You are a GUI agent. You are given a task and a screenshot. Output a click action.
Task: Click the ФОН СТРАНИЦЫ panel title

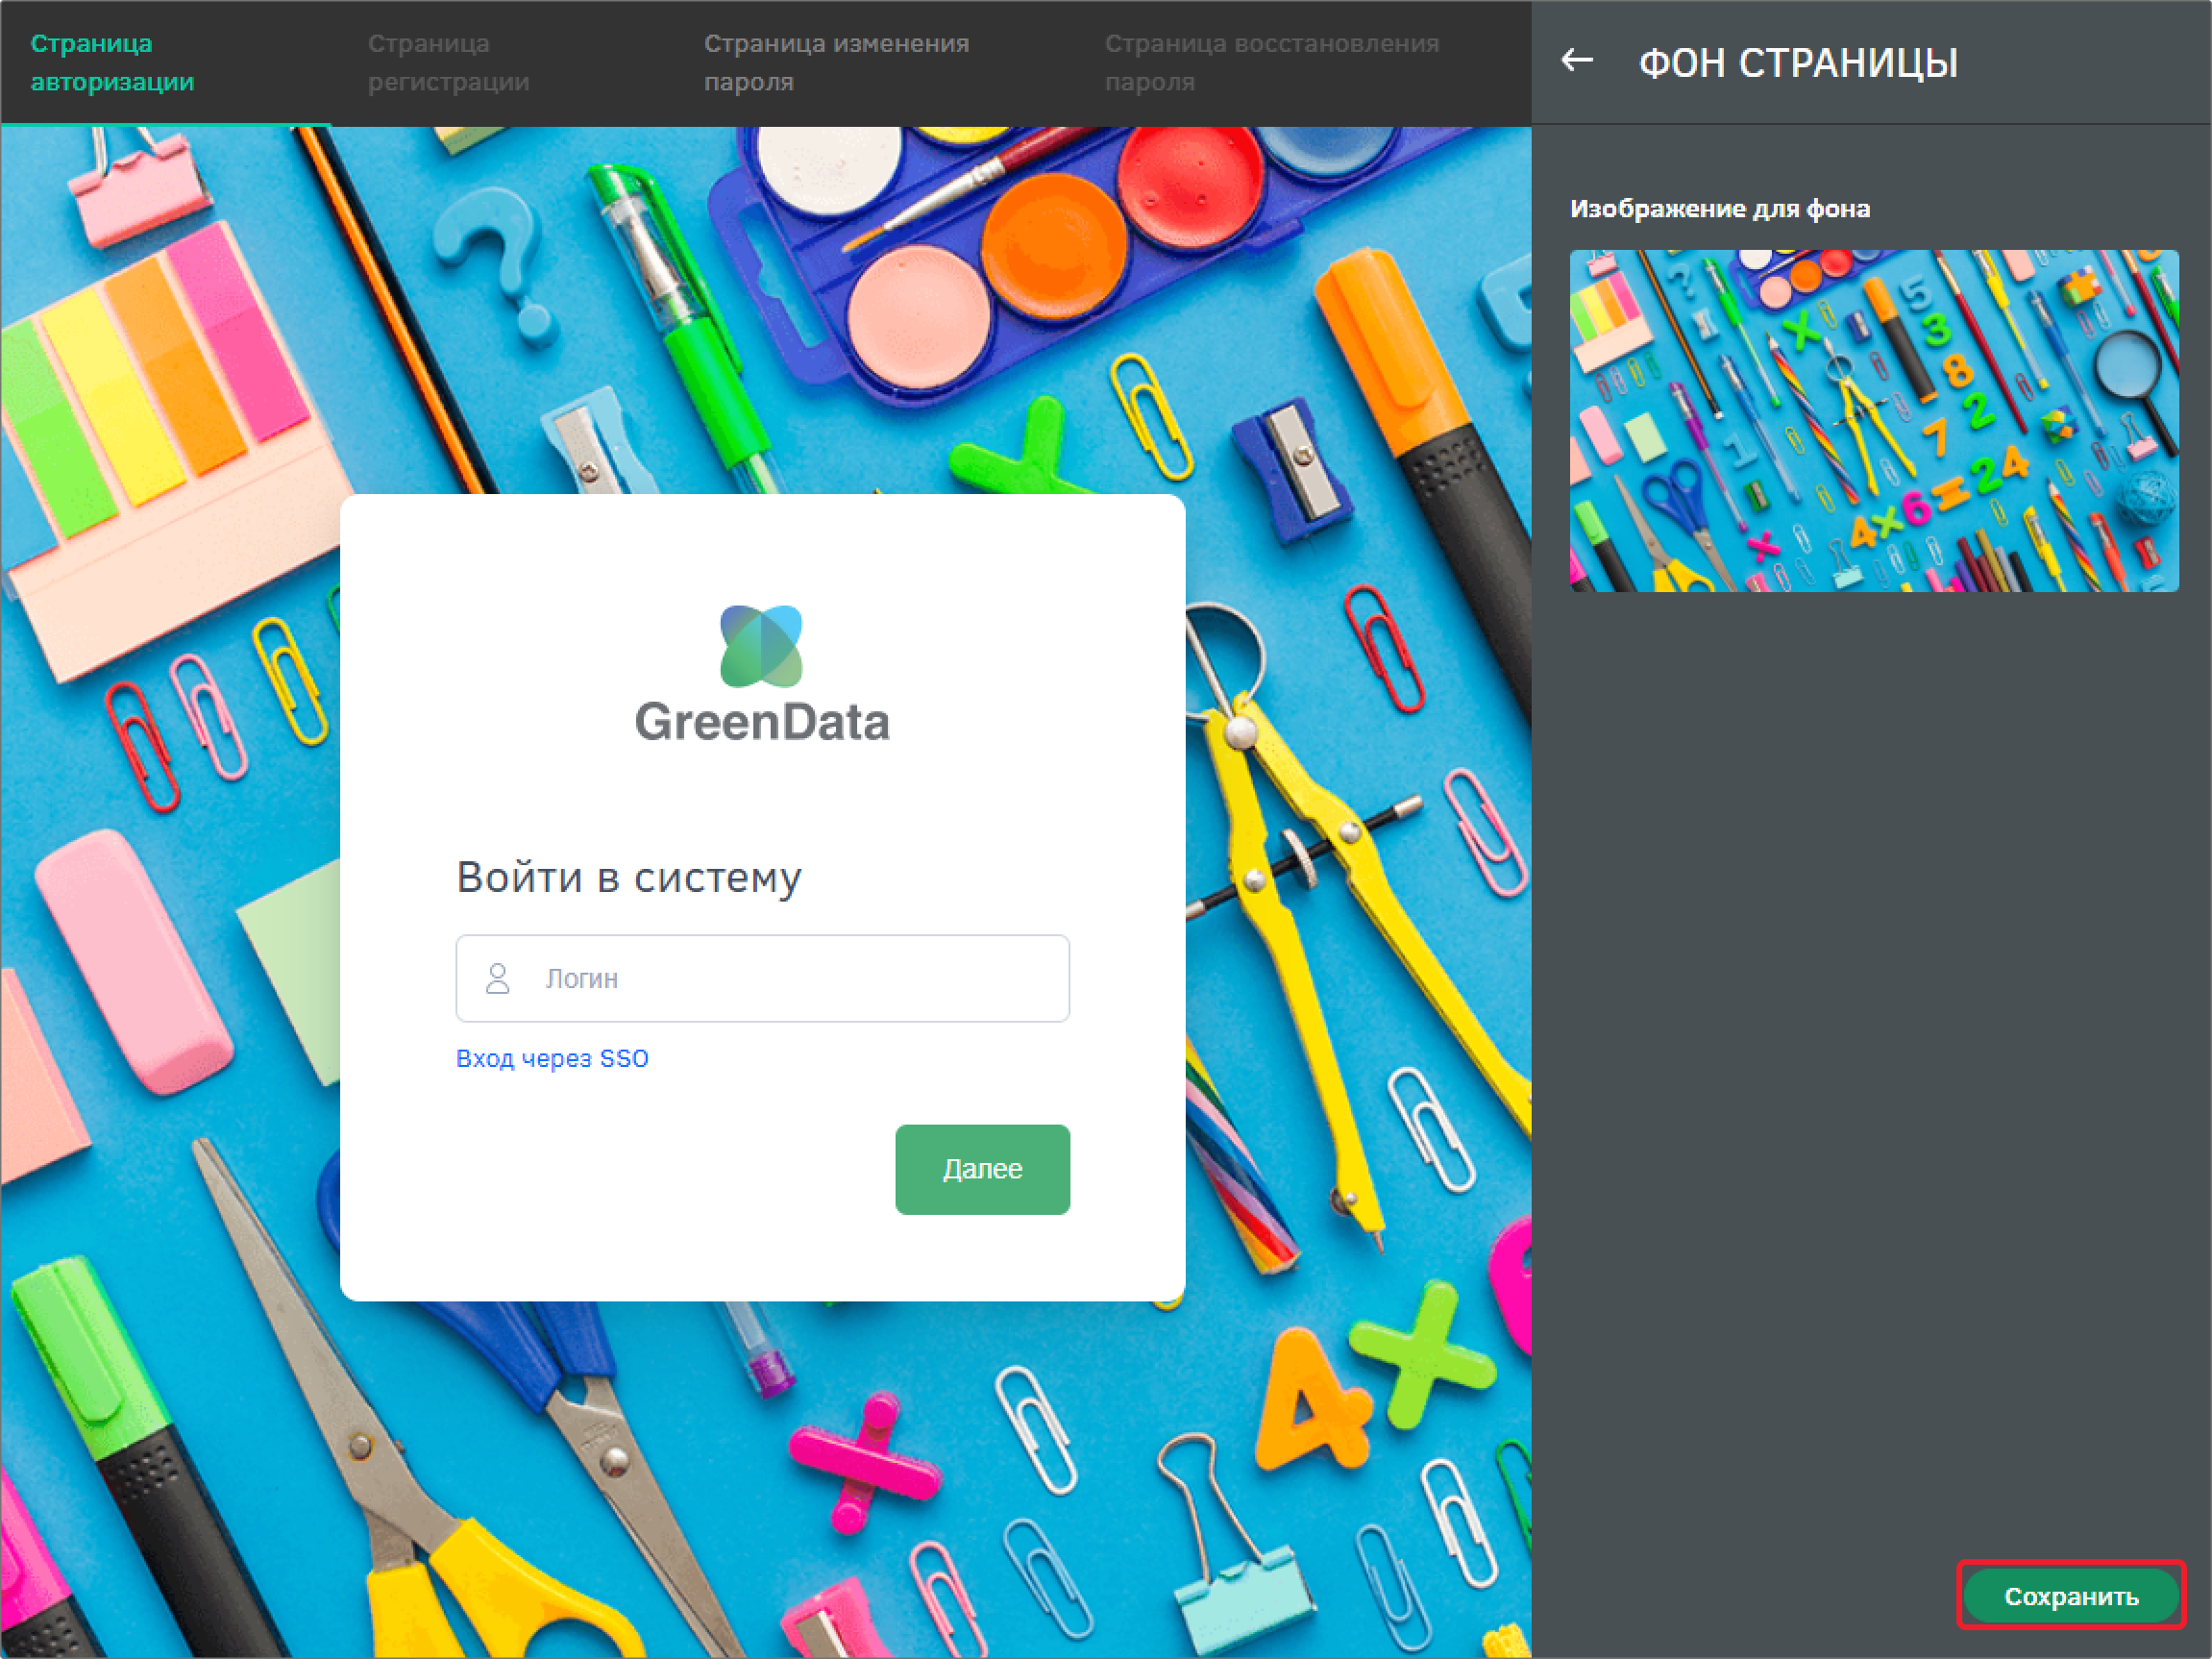pyautogui.click(x=1798, y=63)
